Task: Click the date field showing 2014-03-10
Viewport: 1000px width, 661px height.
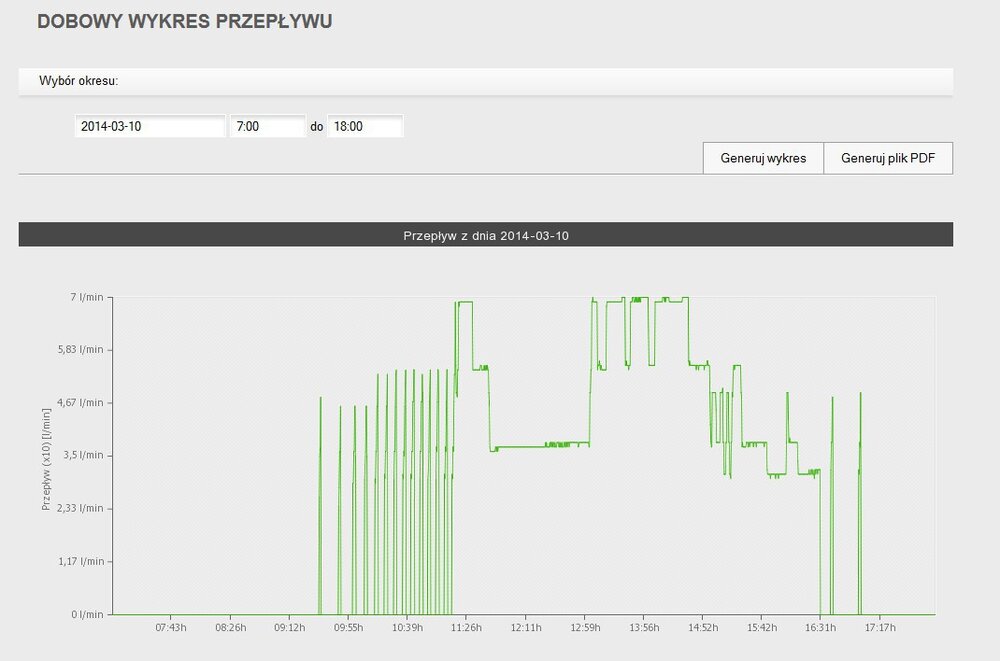Action: (x=150, y=127)
